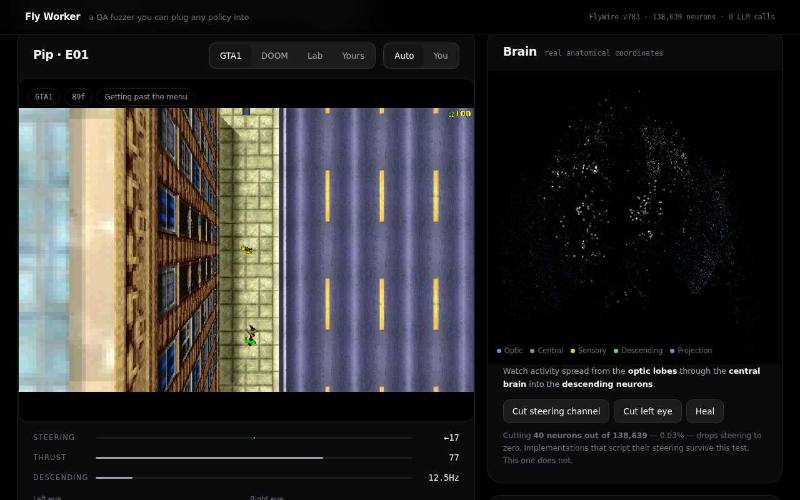Click the Optic legend dot
Viewport: 800px width, 500px height.
pos(499,351)
